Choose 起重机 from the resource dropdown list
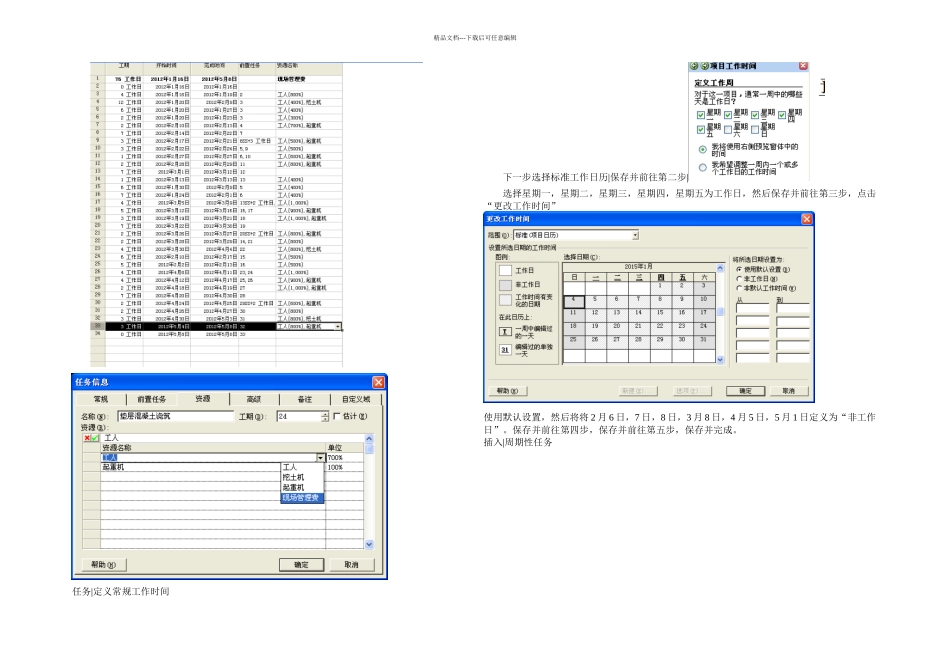 coord(302,487)
